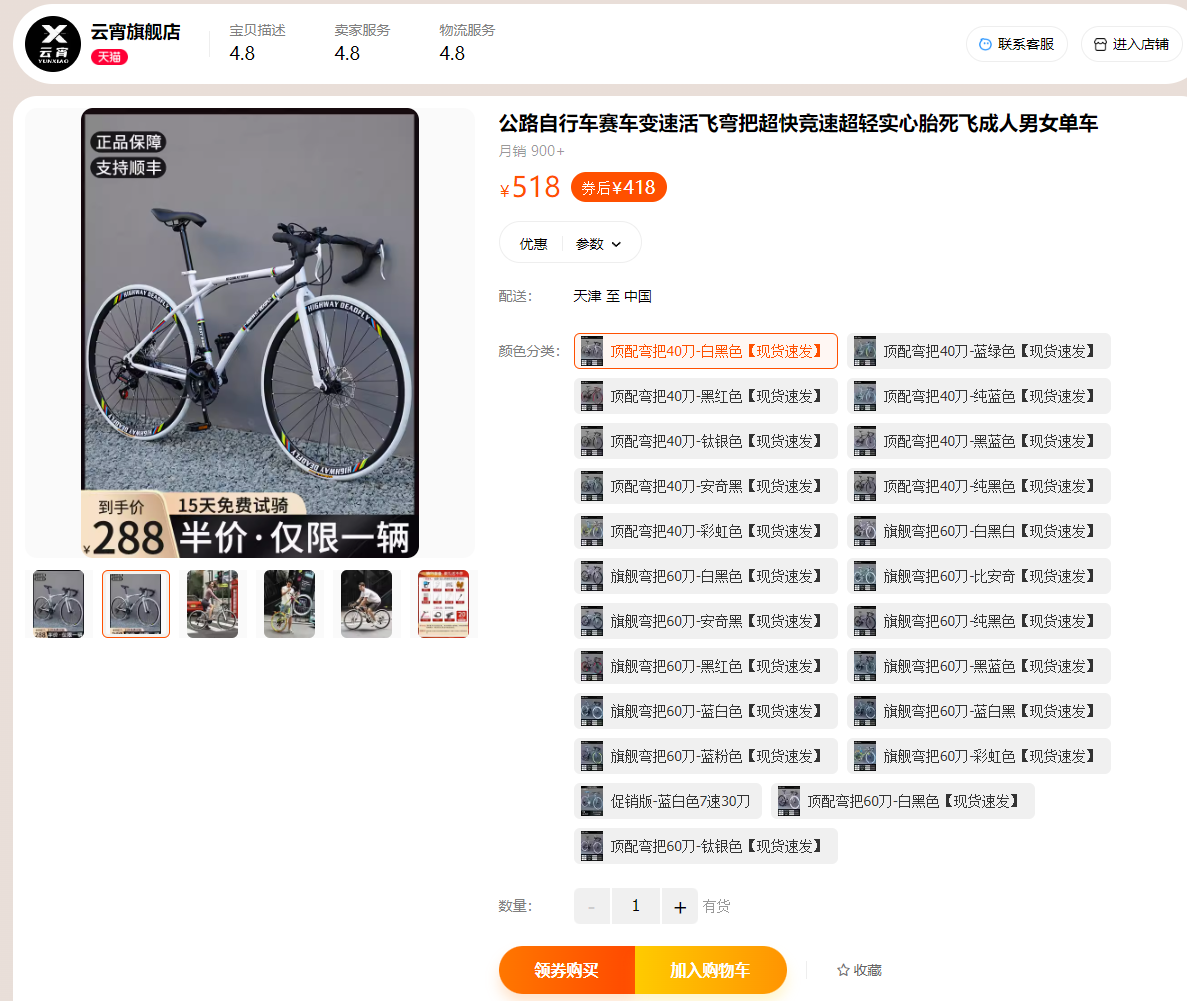Open the 配送 天津 至 中国 delivery selector
1187x1001 pixels.
(x=612, y=296)
